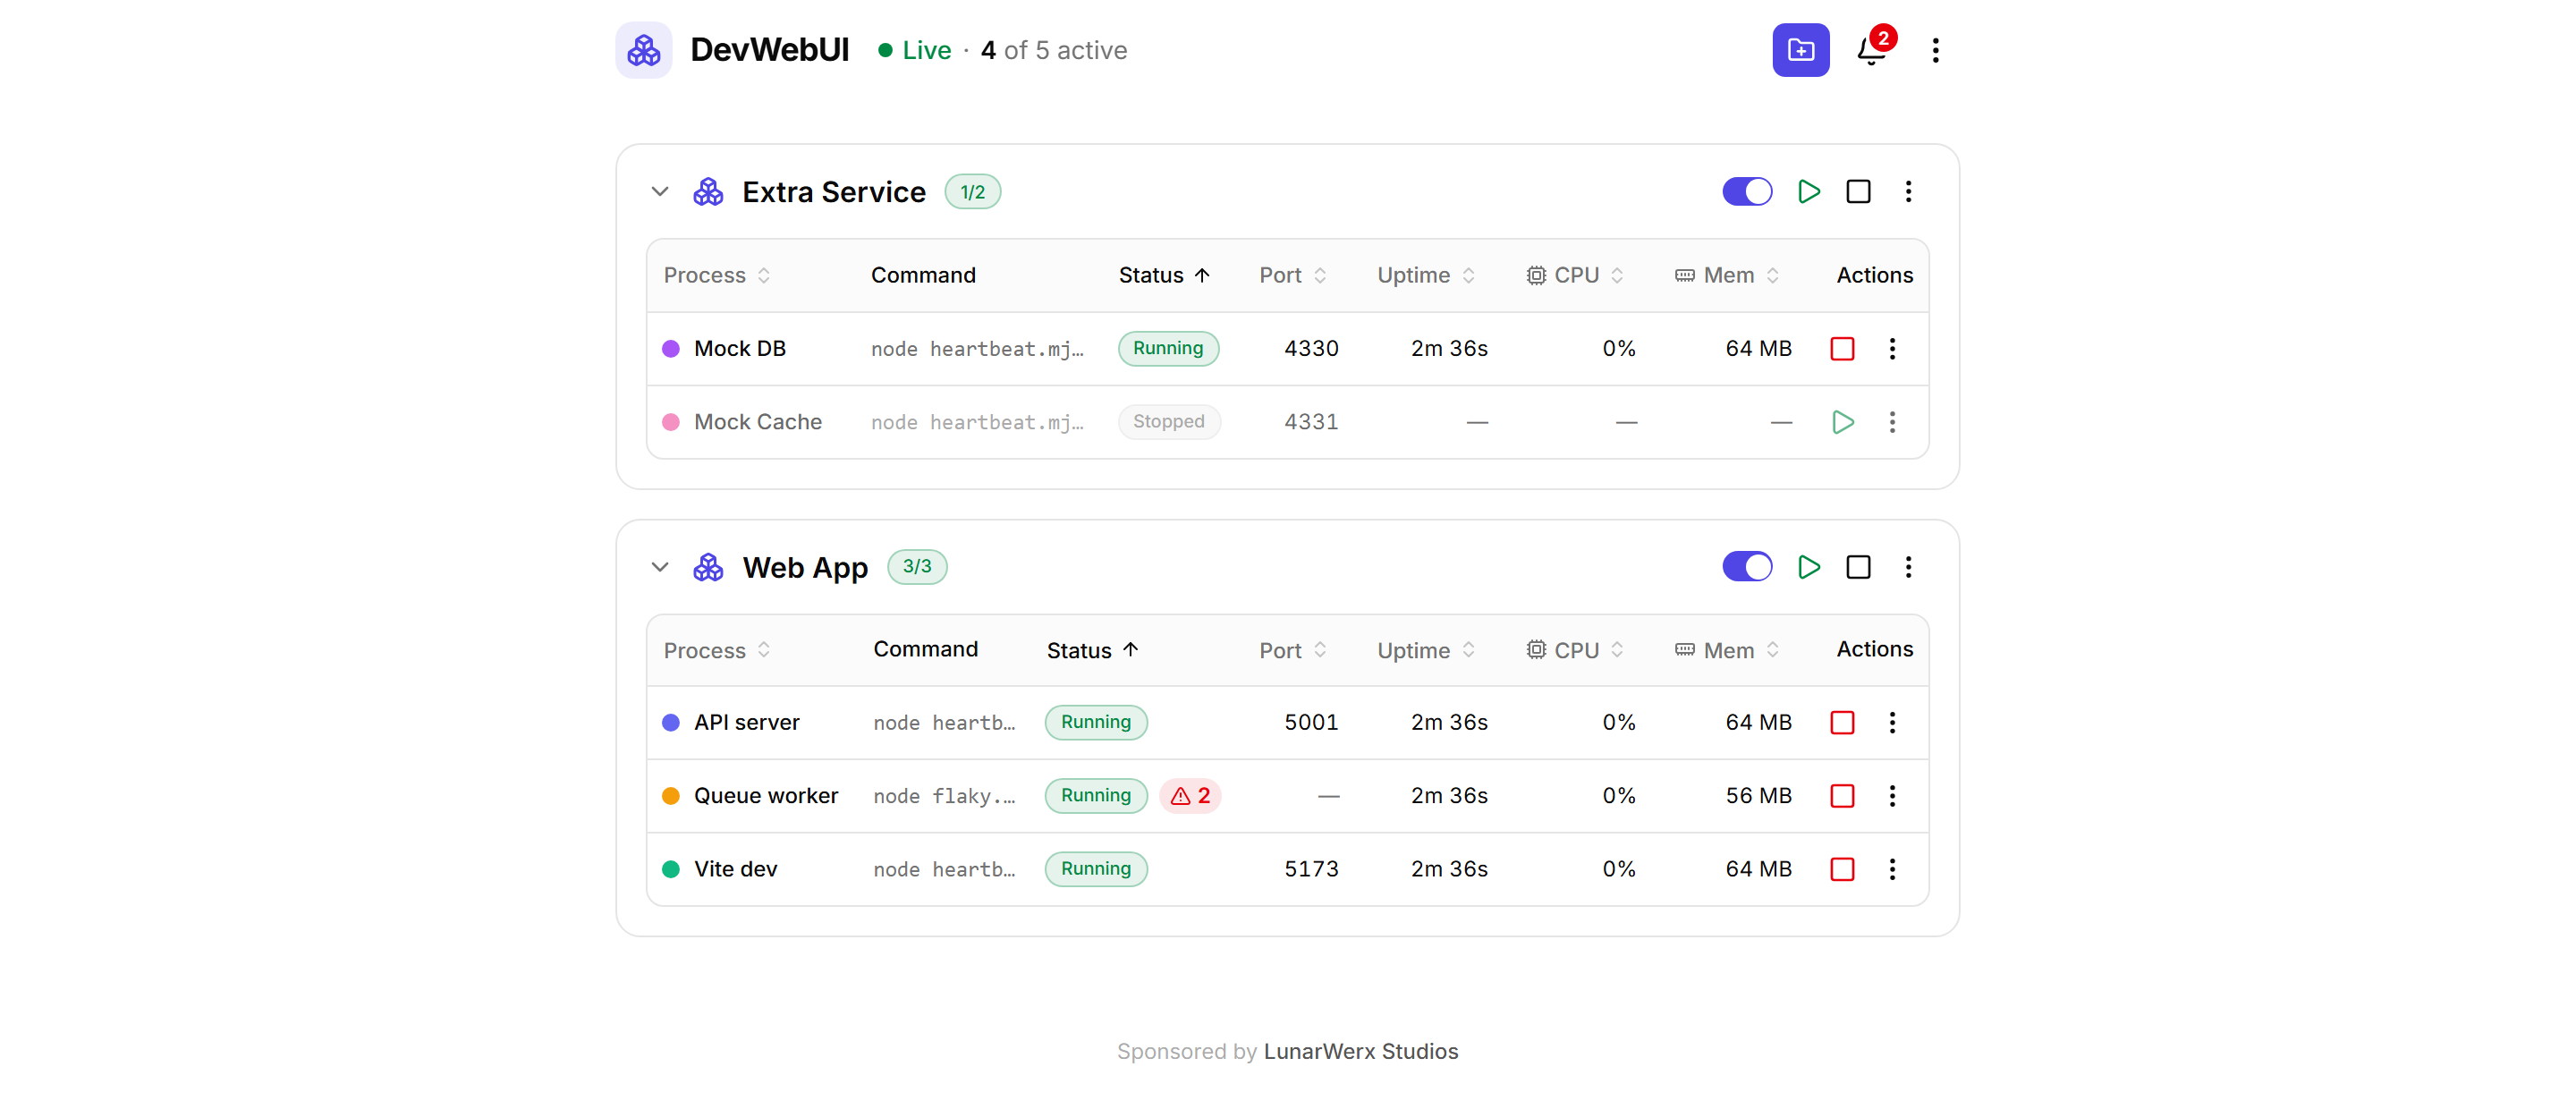This screenshot has height=1109, width=2576.
Task: Stop all Extra Service processes
Action: point(1858,191)
